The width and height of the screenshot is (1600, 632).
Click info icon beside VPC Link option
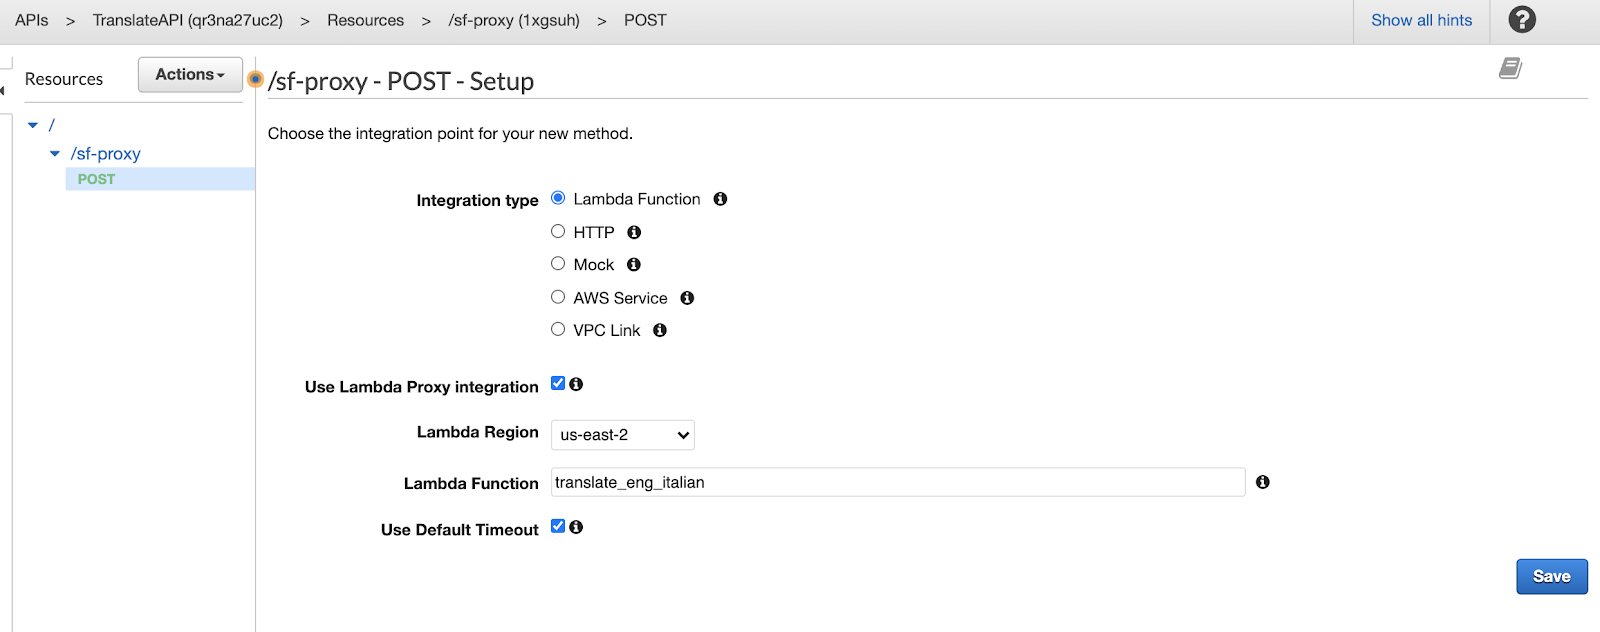coord(660,330)
